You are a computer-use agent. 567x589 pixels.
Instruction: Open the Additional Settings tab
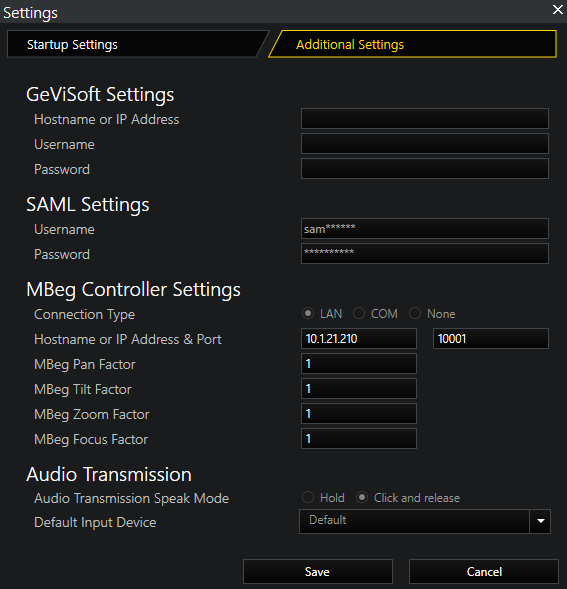pos(413,44)
